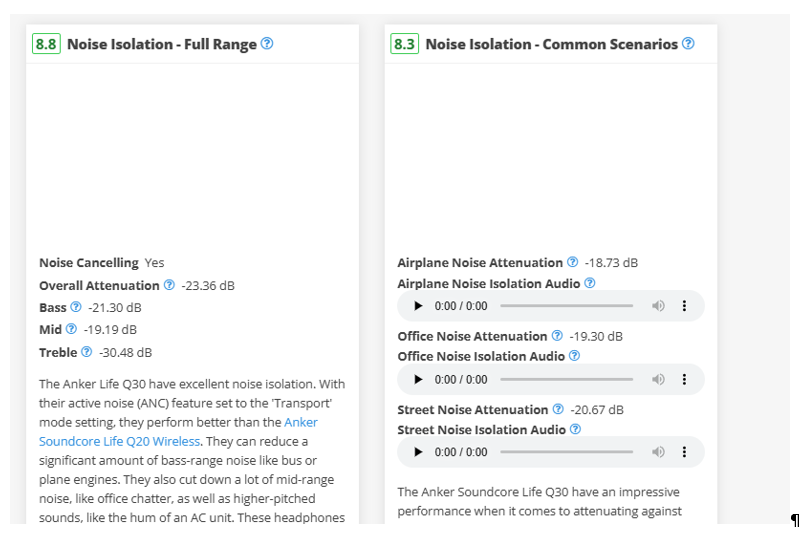Click the Airplane audio seek bar

point(566,306)
